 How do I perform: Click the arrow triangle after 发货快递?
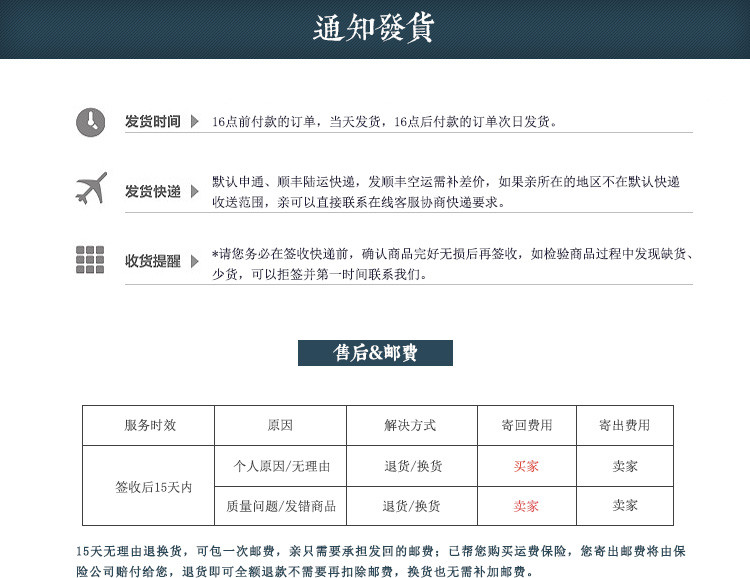coord(195,191)
